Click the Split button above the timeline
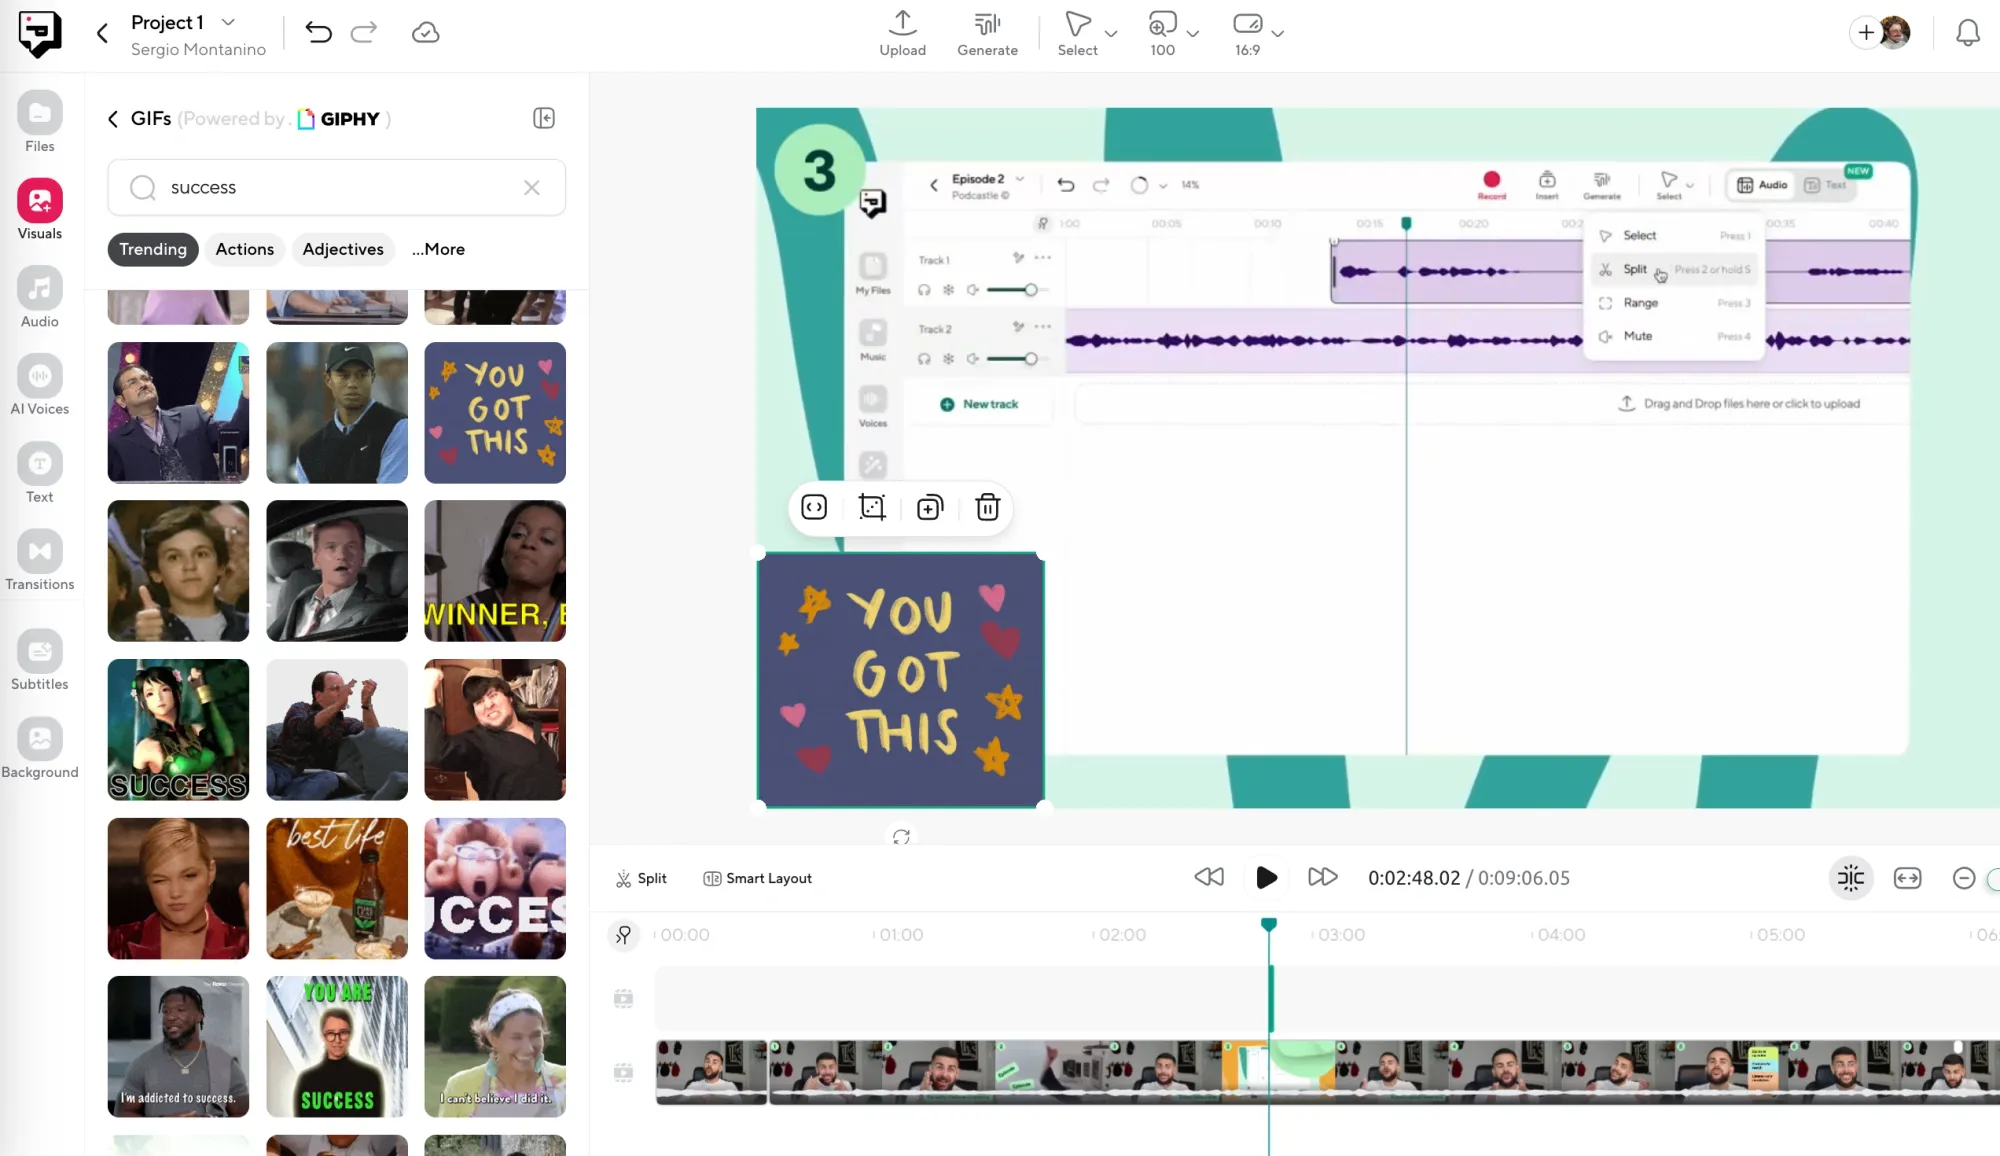This screenshot has height=1156, width=2000. [x=641, y=878]
